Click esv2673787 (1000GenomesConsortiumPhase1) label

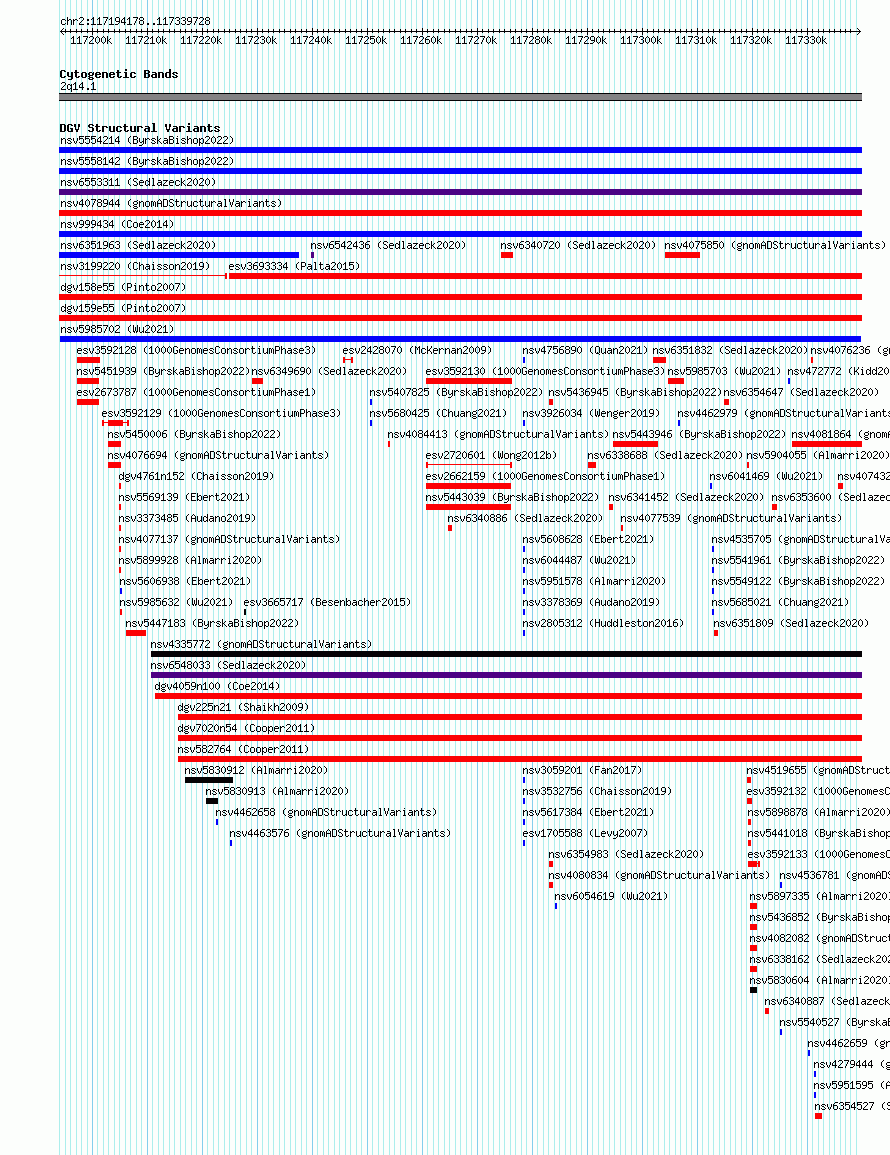pyautogui.click(x=197, y=393)
